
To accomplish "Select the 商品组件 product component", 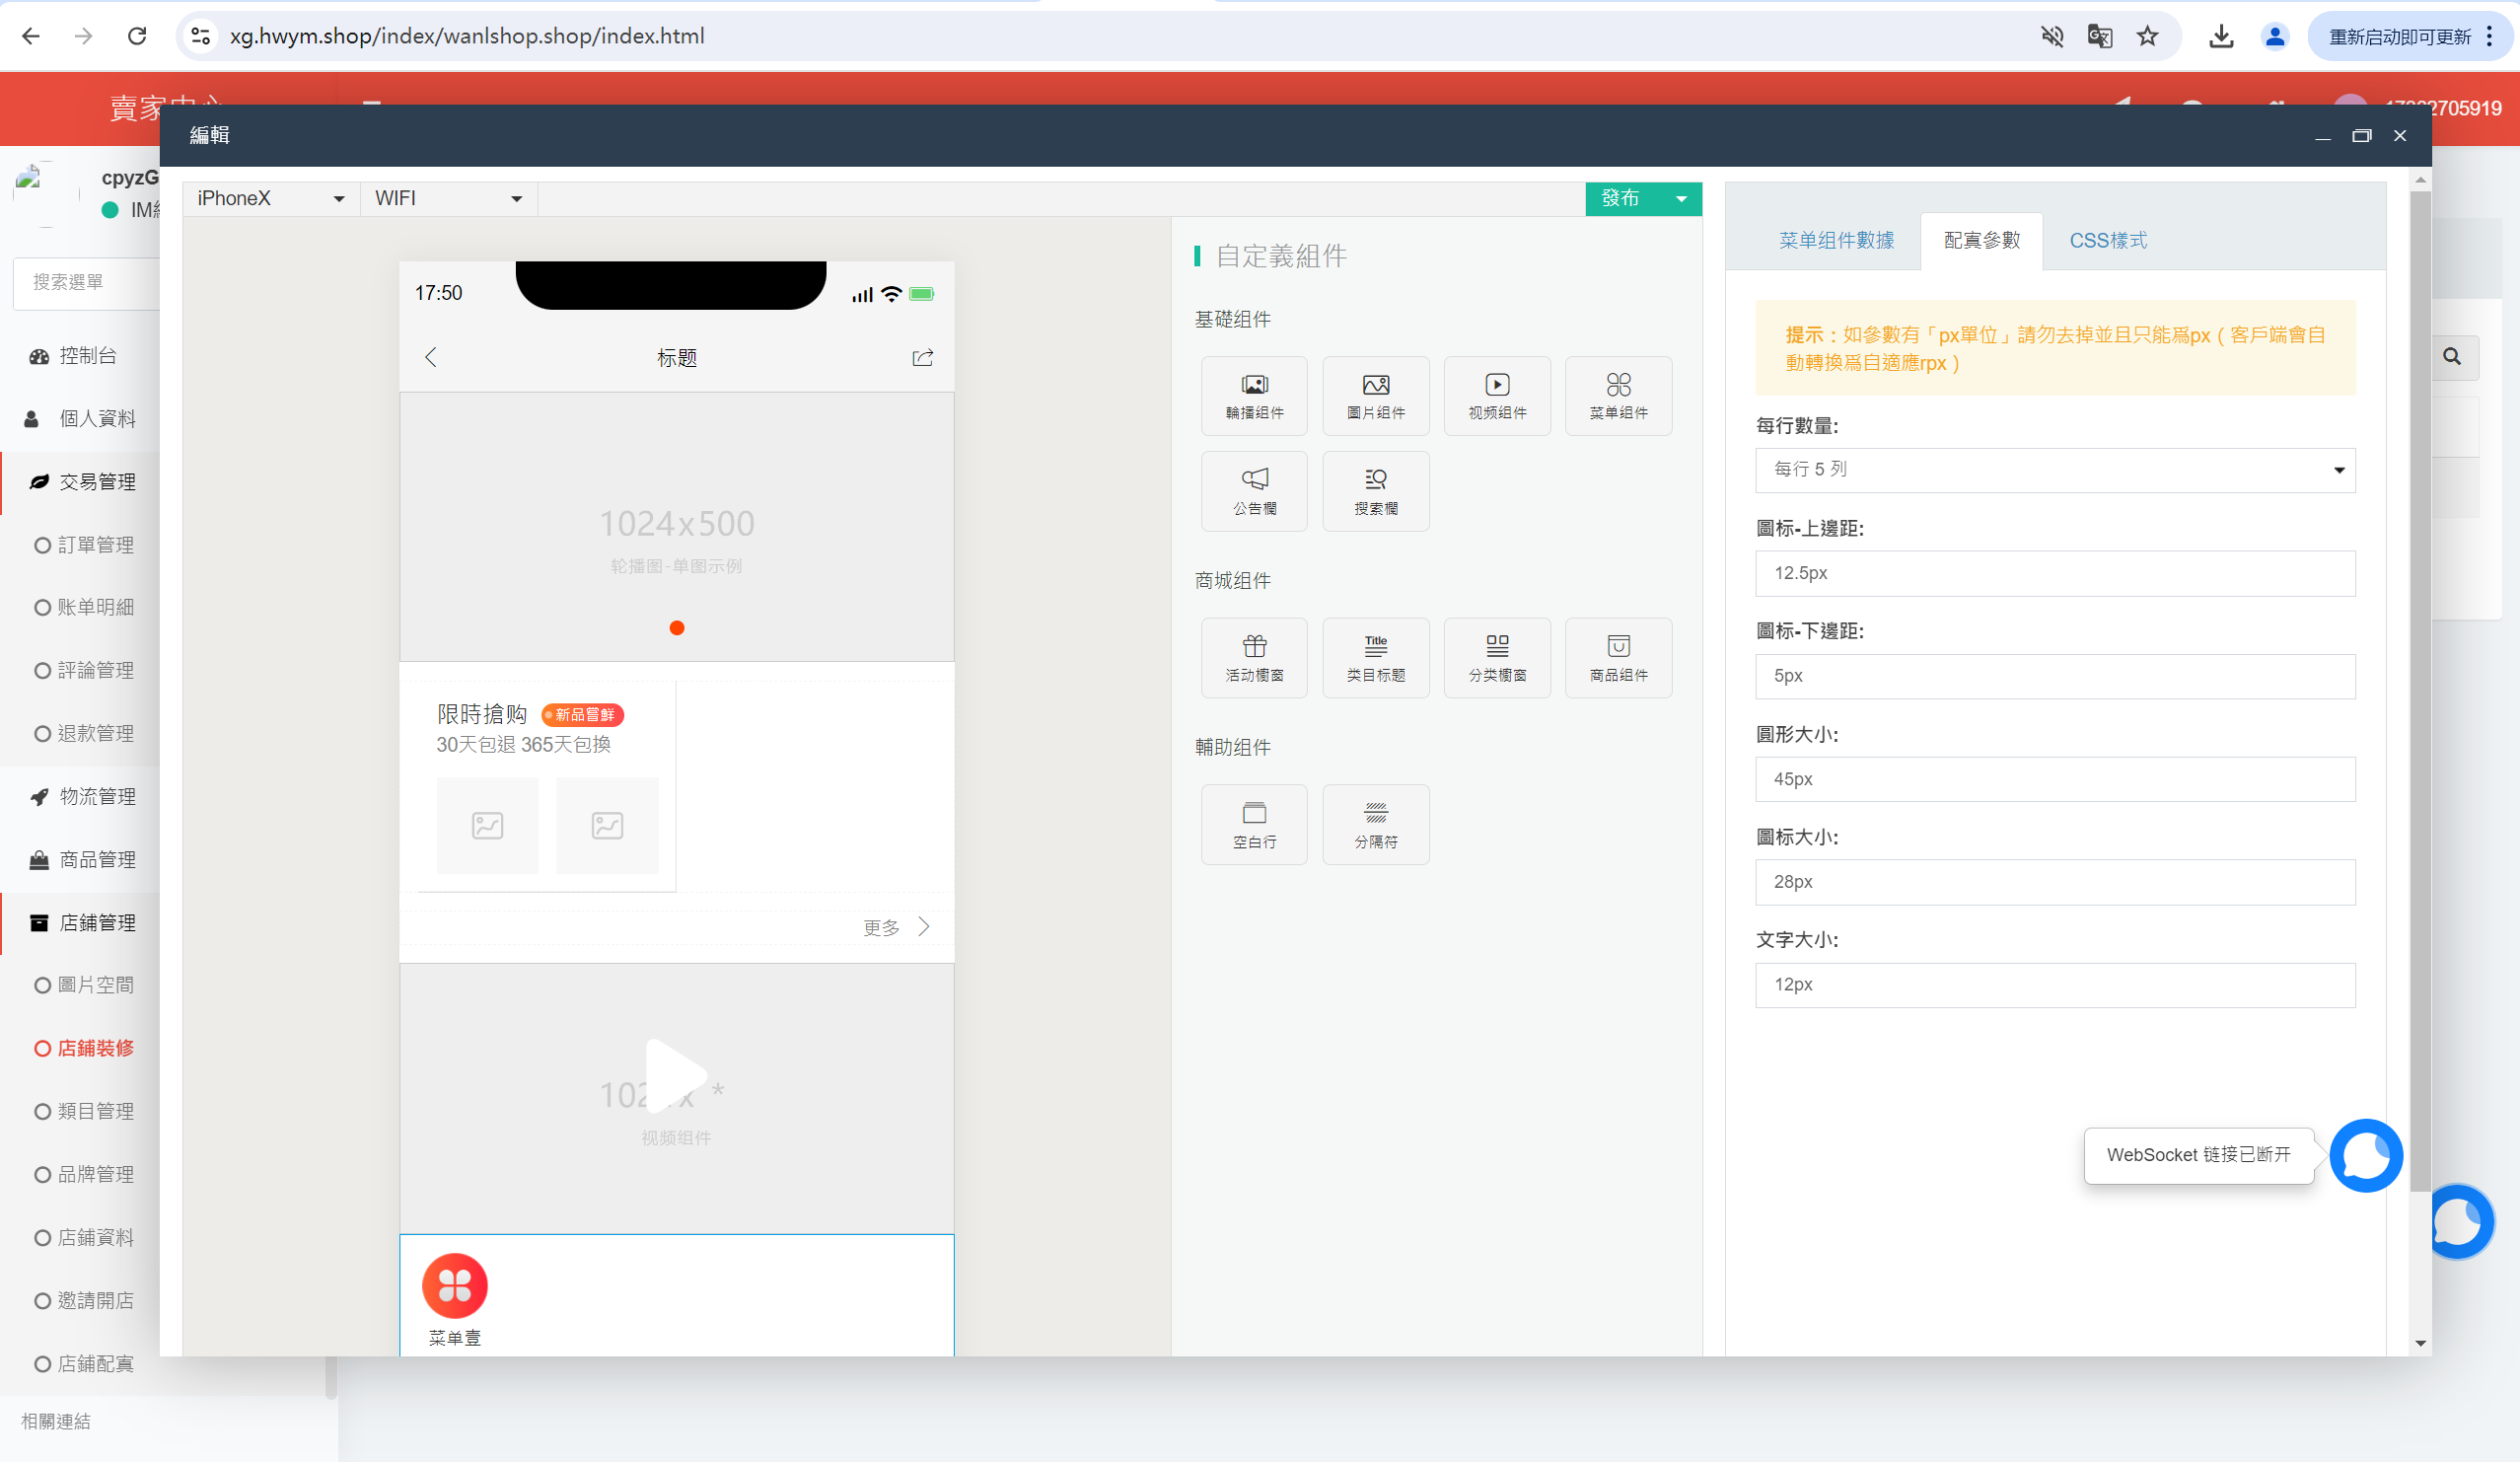I will click(x=1617, y=657).
